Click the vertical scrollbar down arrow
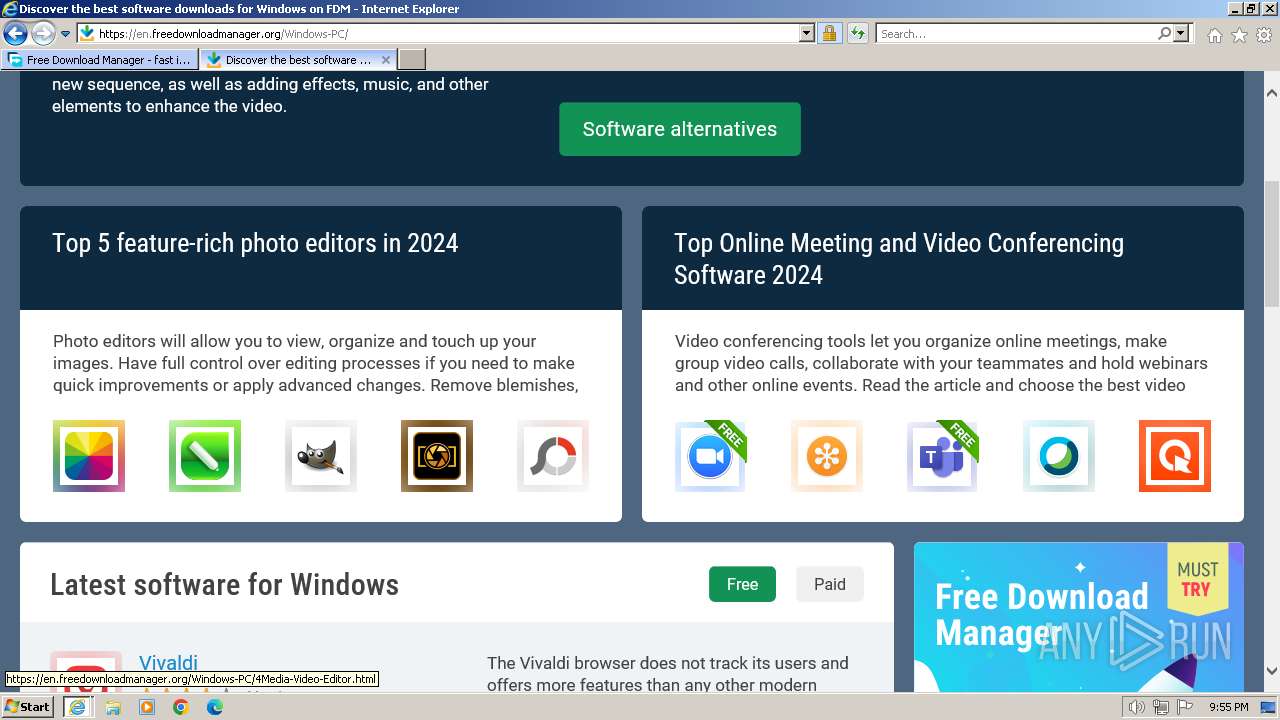Screen dimensions: 1280x720 pyautogui.click(x=1271, y=671)
